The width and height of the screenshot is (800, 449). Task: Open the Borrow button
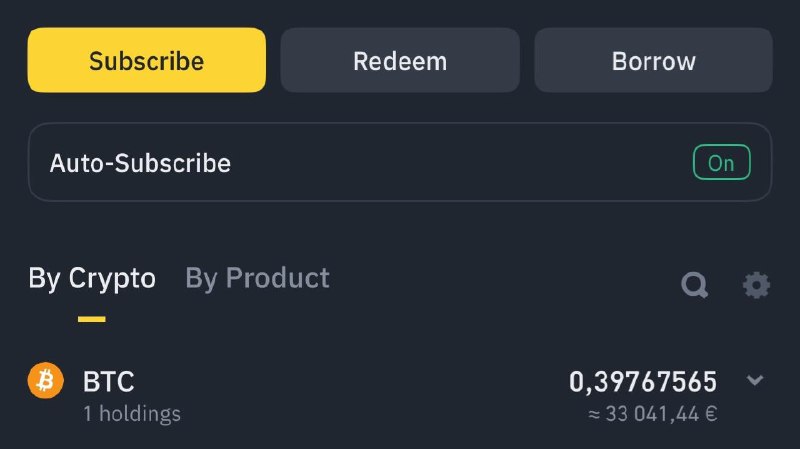tap(654, 60)
